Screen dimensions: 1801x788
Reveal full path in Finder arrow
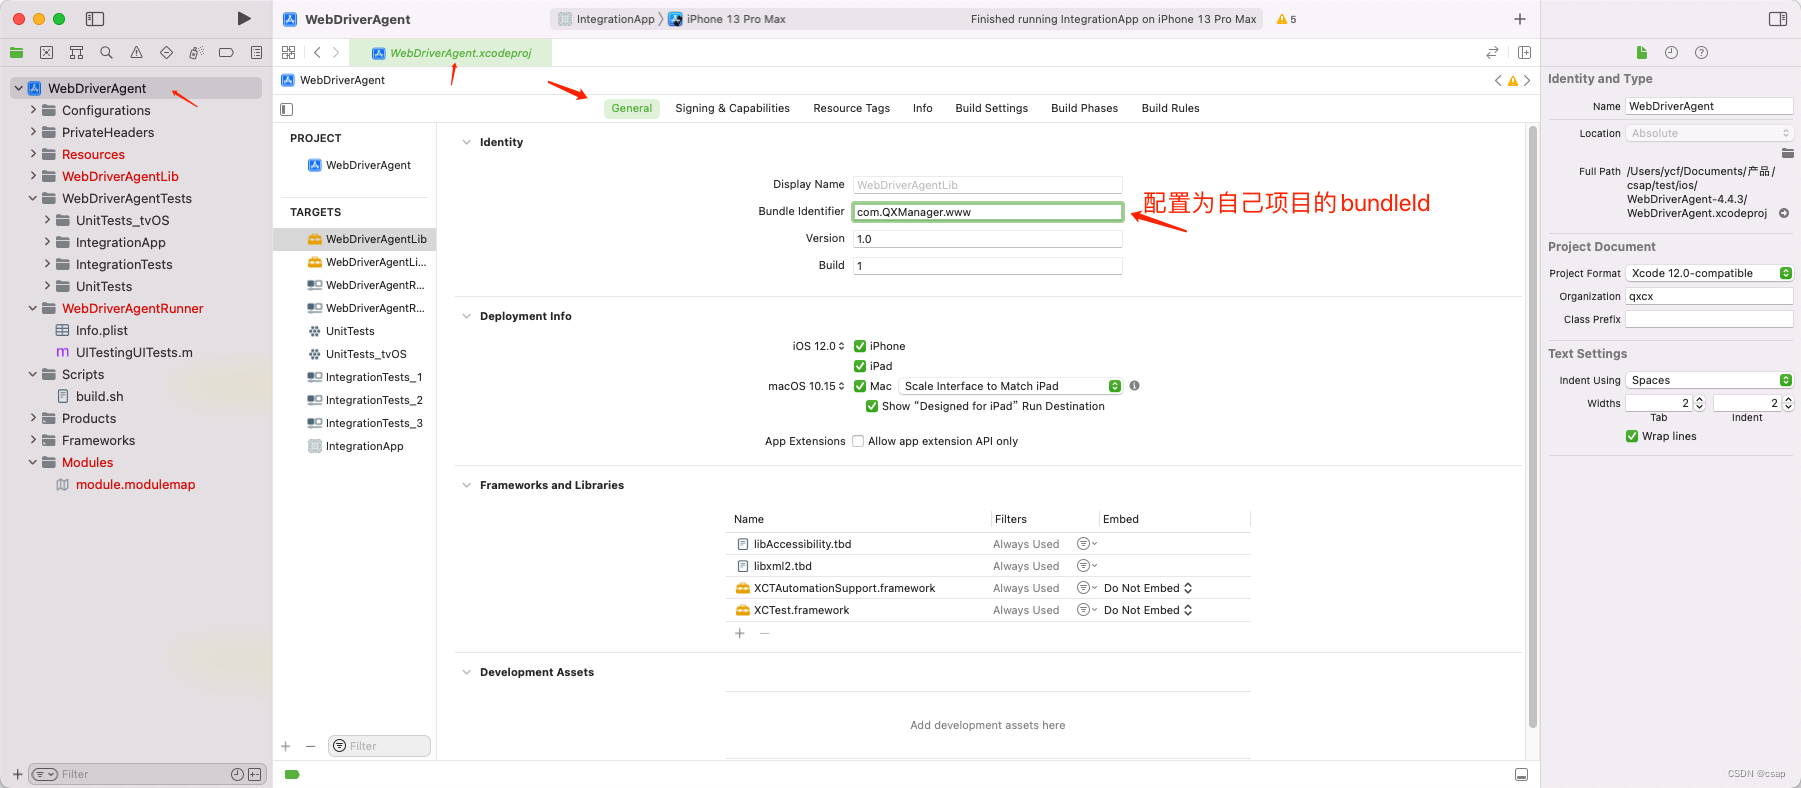(1784, 213)
